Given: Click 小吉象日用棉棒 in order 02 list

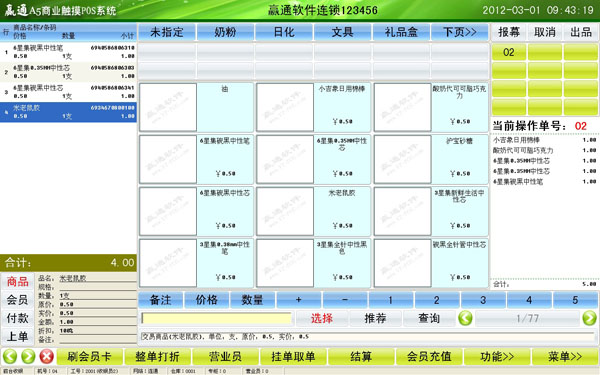Looking at the screenshot, I should click(545, 140).
